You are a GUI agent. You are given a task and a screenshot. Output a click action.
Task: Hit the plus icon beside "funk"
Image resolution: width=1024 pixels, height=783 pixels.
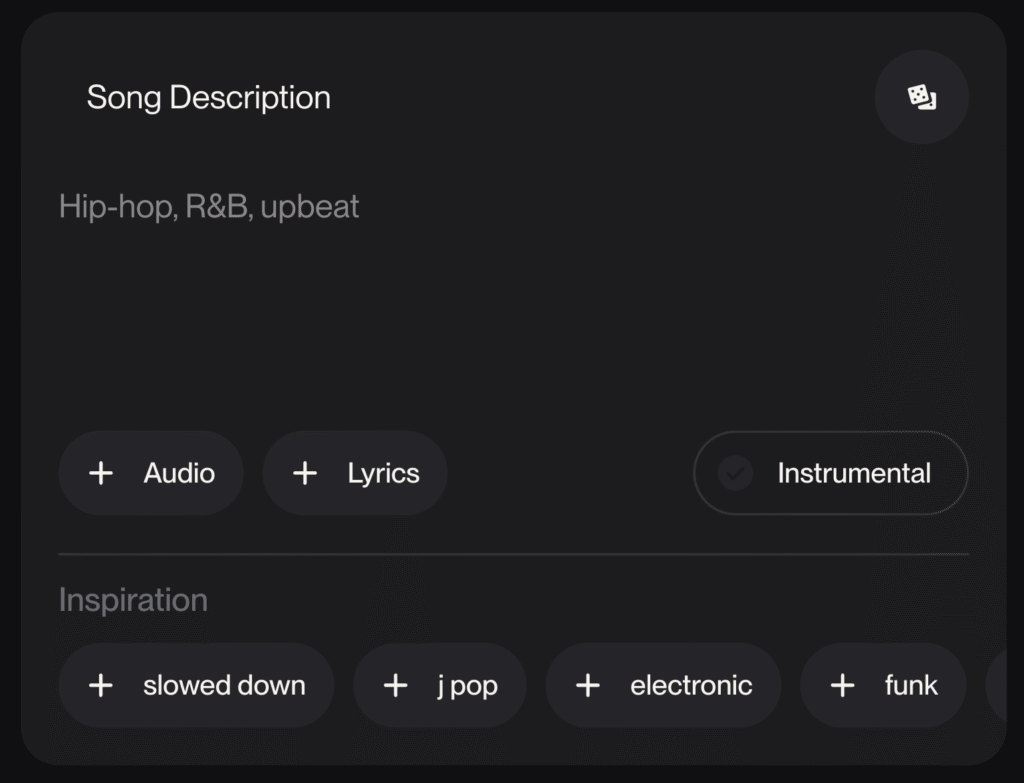pyautogui.click(x=843, y=685)
